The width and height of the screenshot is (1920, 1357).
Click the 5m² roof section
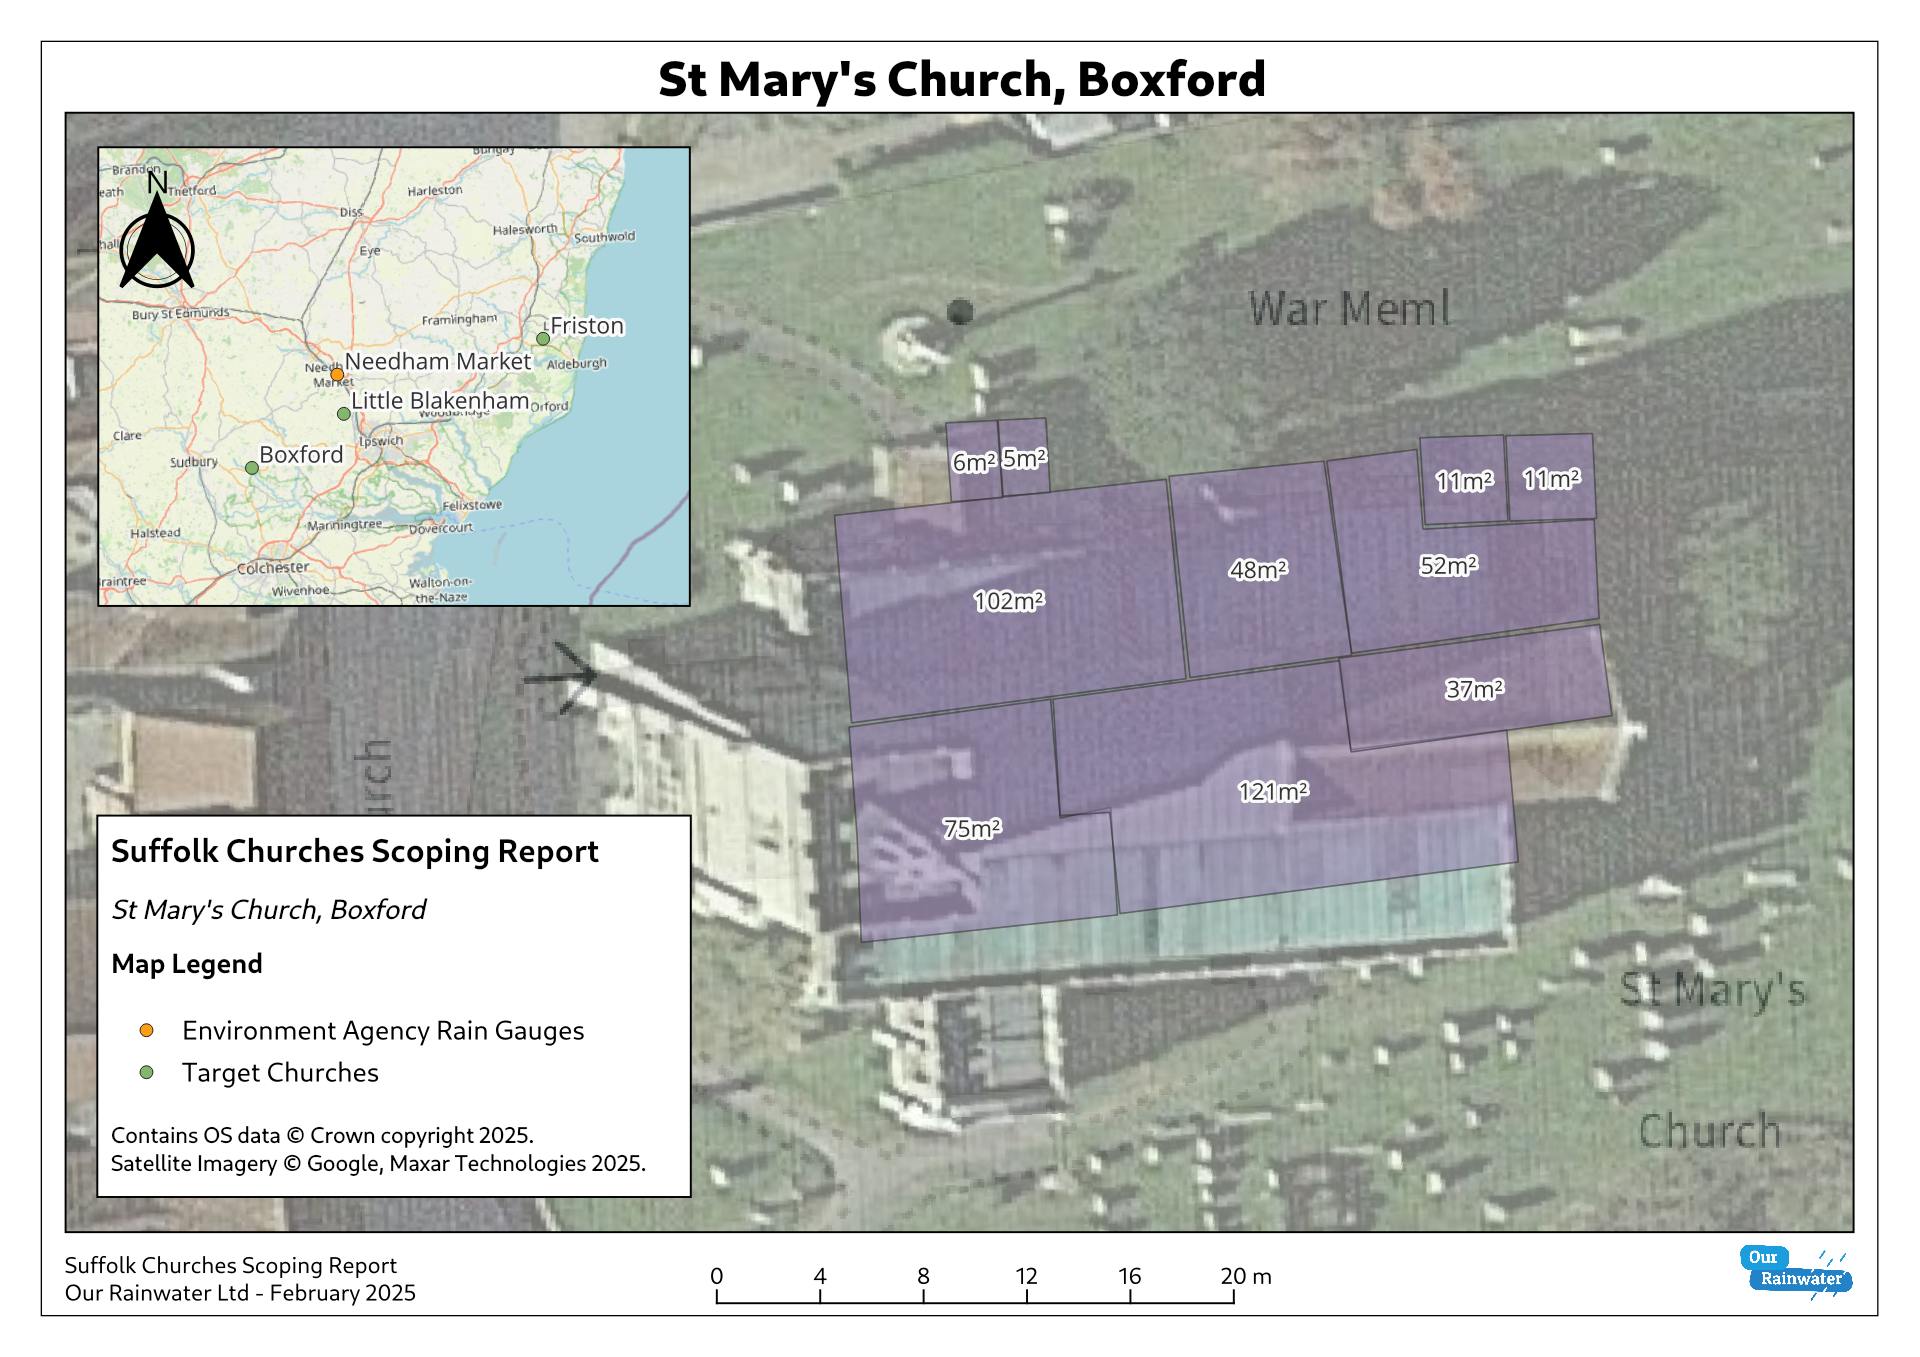coord(1024,458)
